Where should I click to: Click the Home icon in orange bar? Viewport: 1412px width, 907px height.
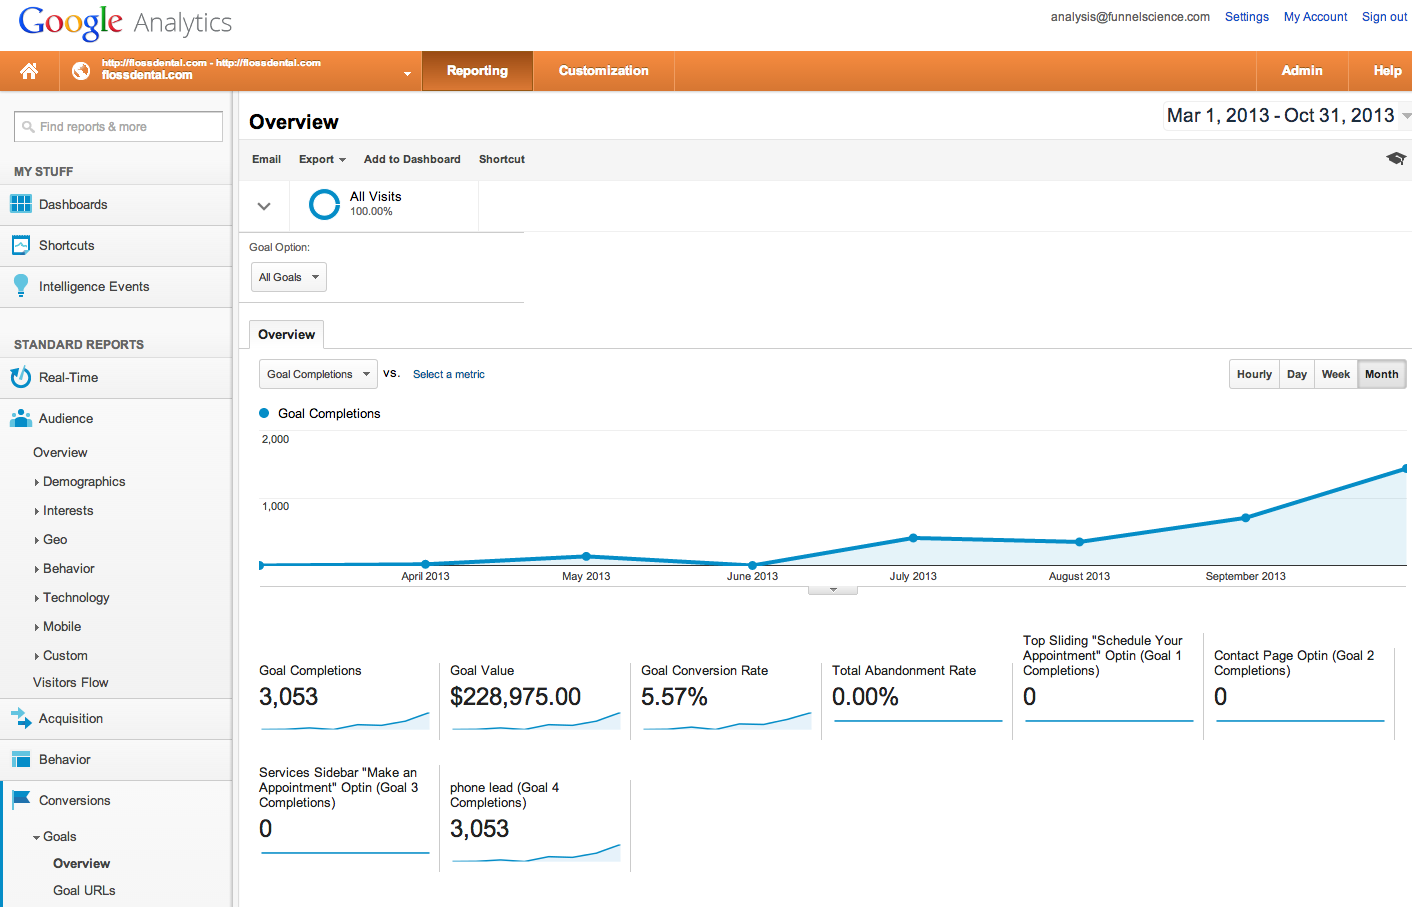point(29,71)
